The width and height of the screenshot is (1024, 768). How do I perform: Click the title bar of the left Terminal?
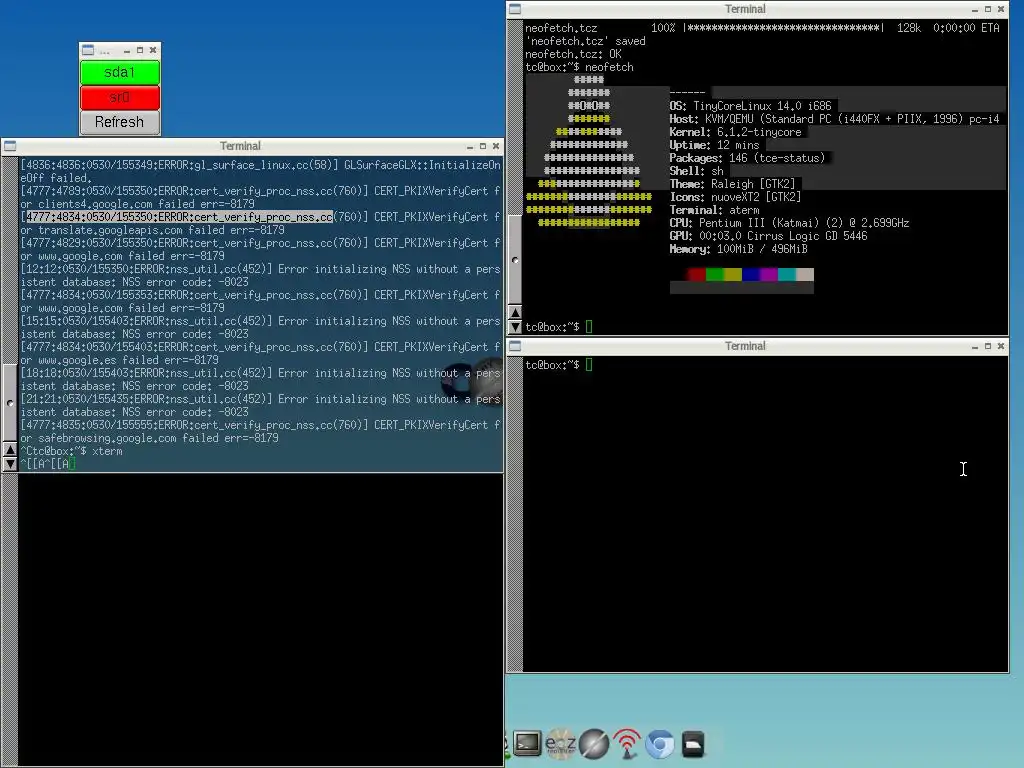[240, 146]
